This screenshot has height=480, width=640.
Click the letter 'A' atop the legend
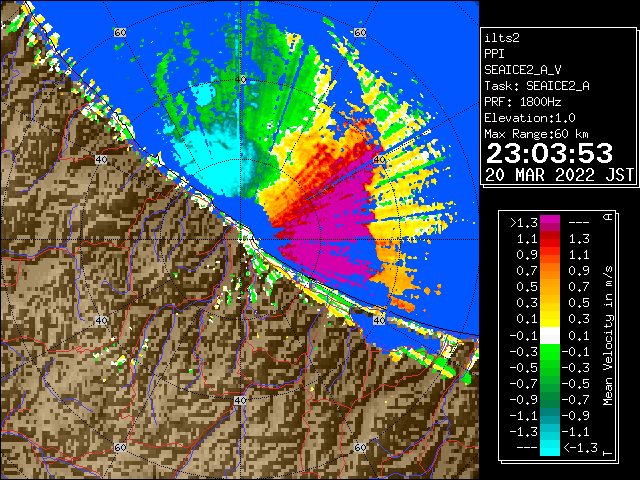click(x=608, y=217)
